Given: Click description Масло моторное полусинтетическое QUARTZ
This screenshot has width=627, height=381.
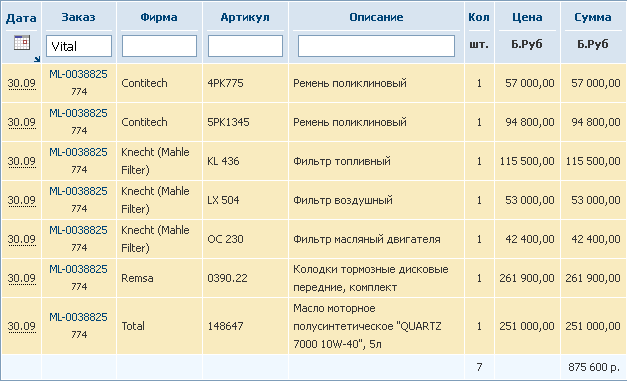Looking at the screenshot, I should click(367, 326).
